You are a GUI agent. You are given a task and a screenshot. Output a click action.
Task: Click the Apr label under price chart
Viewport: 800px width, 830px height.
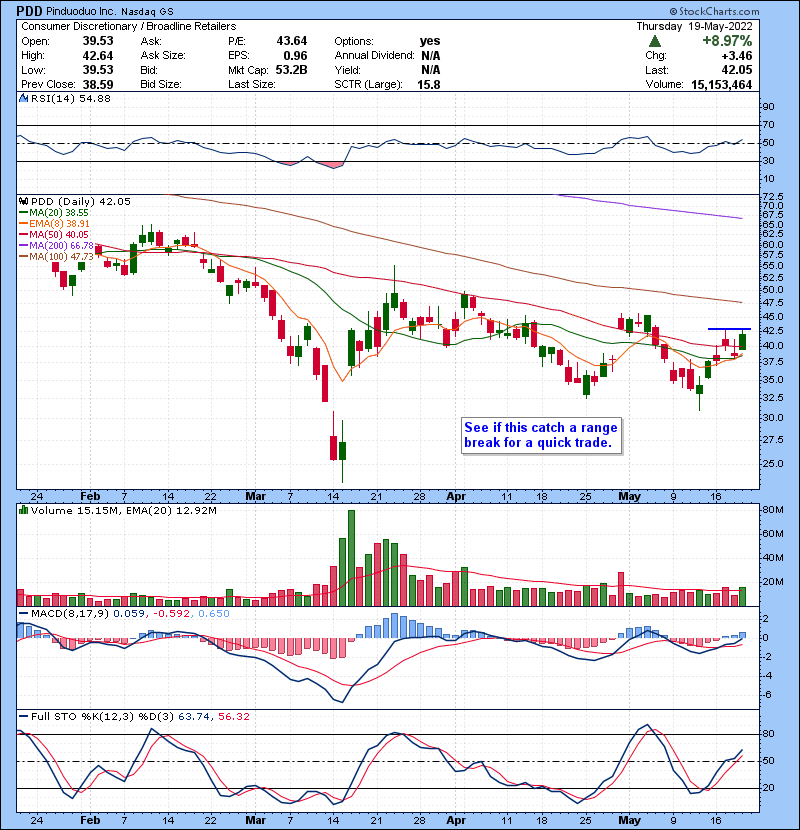click(x=456, y=496)
